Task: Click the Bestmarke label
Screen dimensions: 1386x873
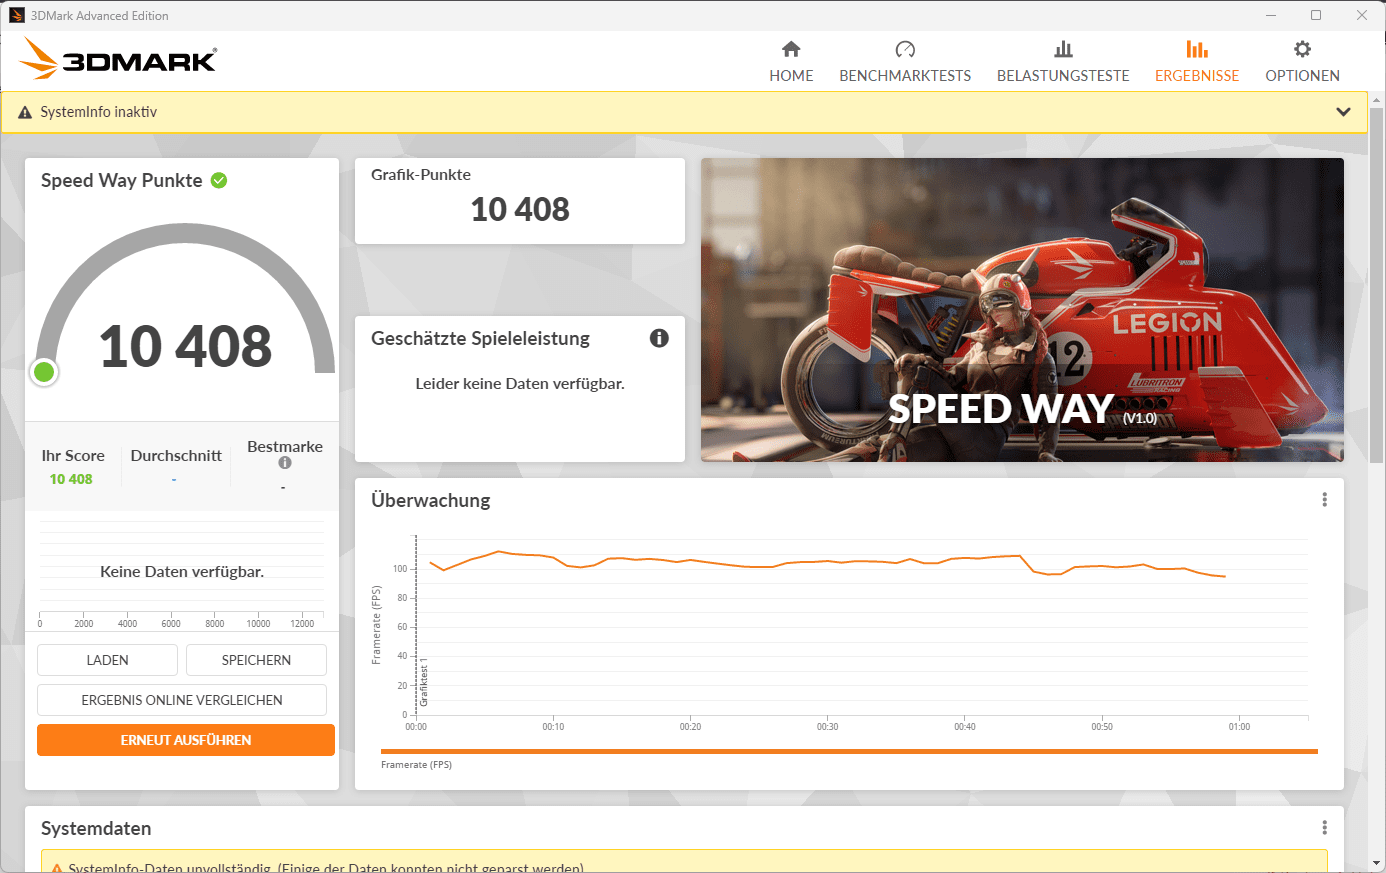Action: point(285,447)
